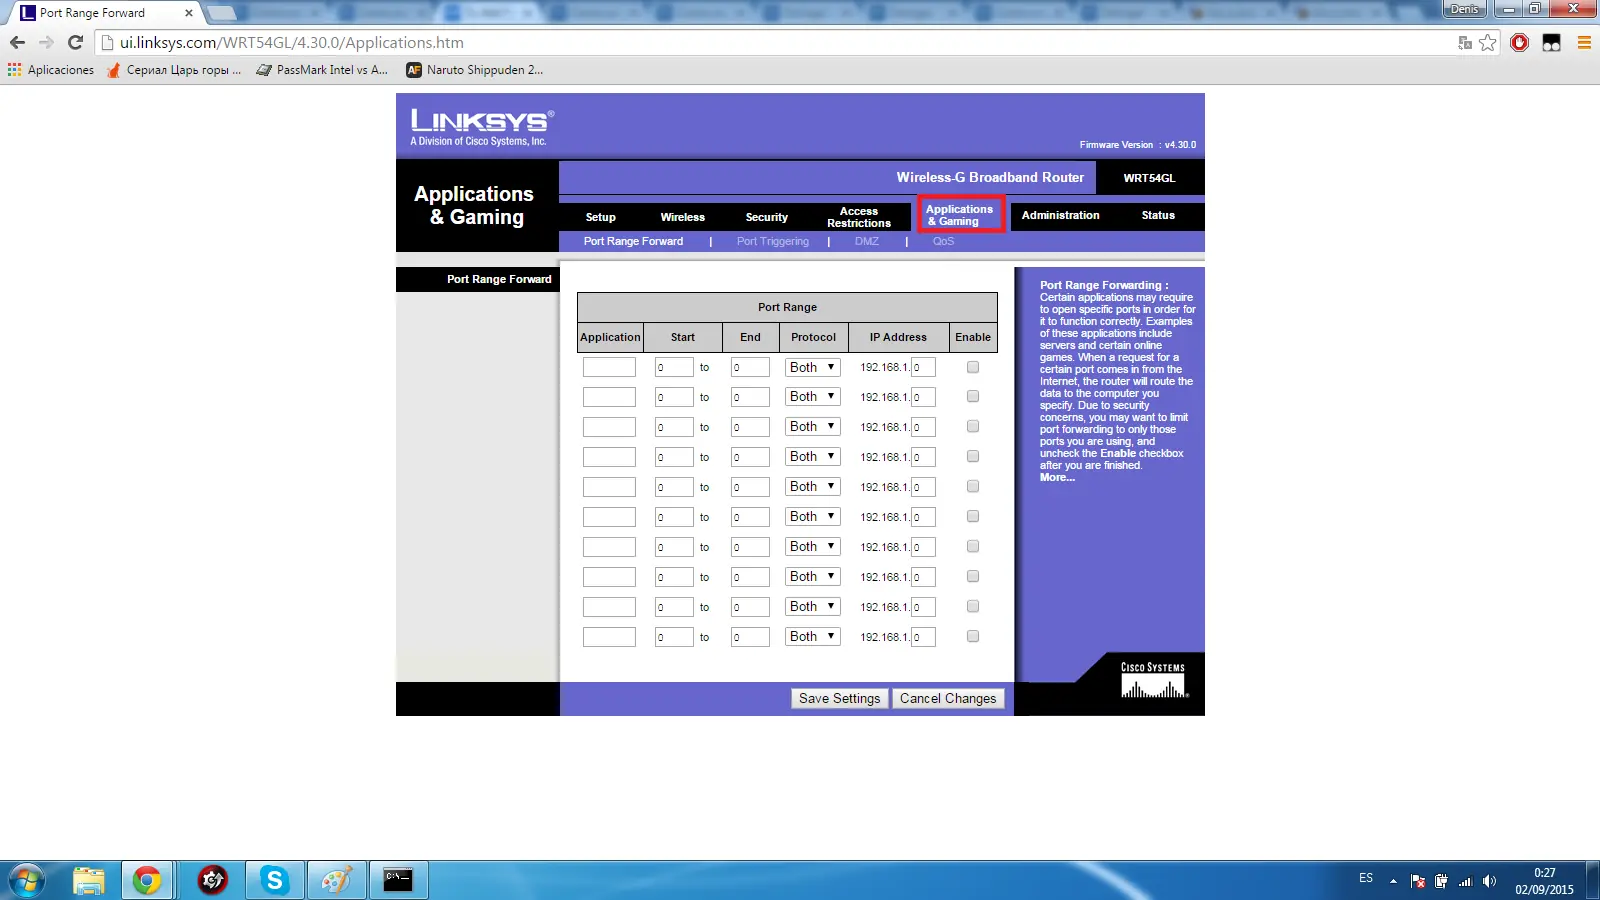Image resolution: width=1600 pixels, height=900 pixels.
Task: Open the Wireless tab
Action: tap(683, 217)
